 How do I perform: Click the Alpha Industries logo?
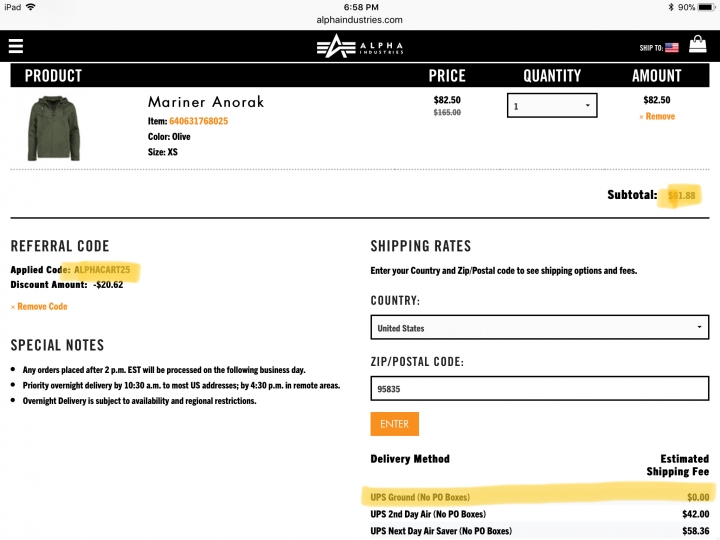click(360, 46)
